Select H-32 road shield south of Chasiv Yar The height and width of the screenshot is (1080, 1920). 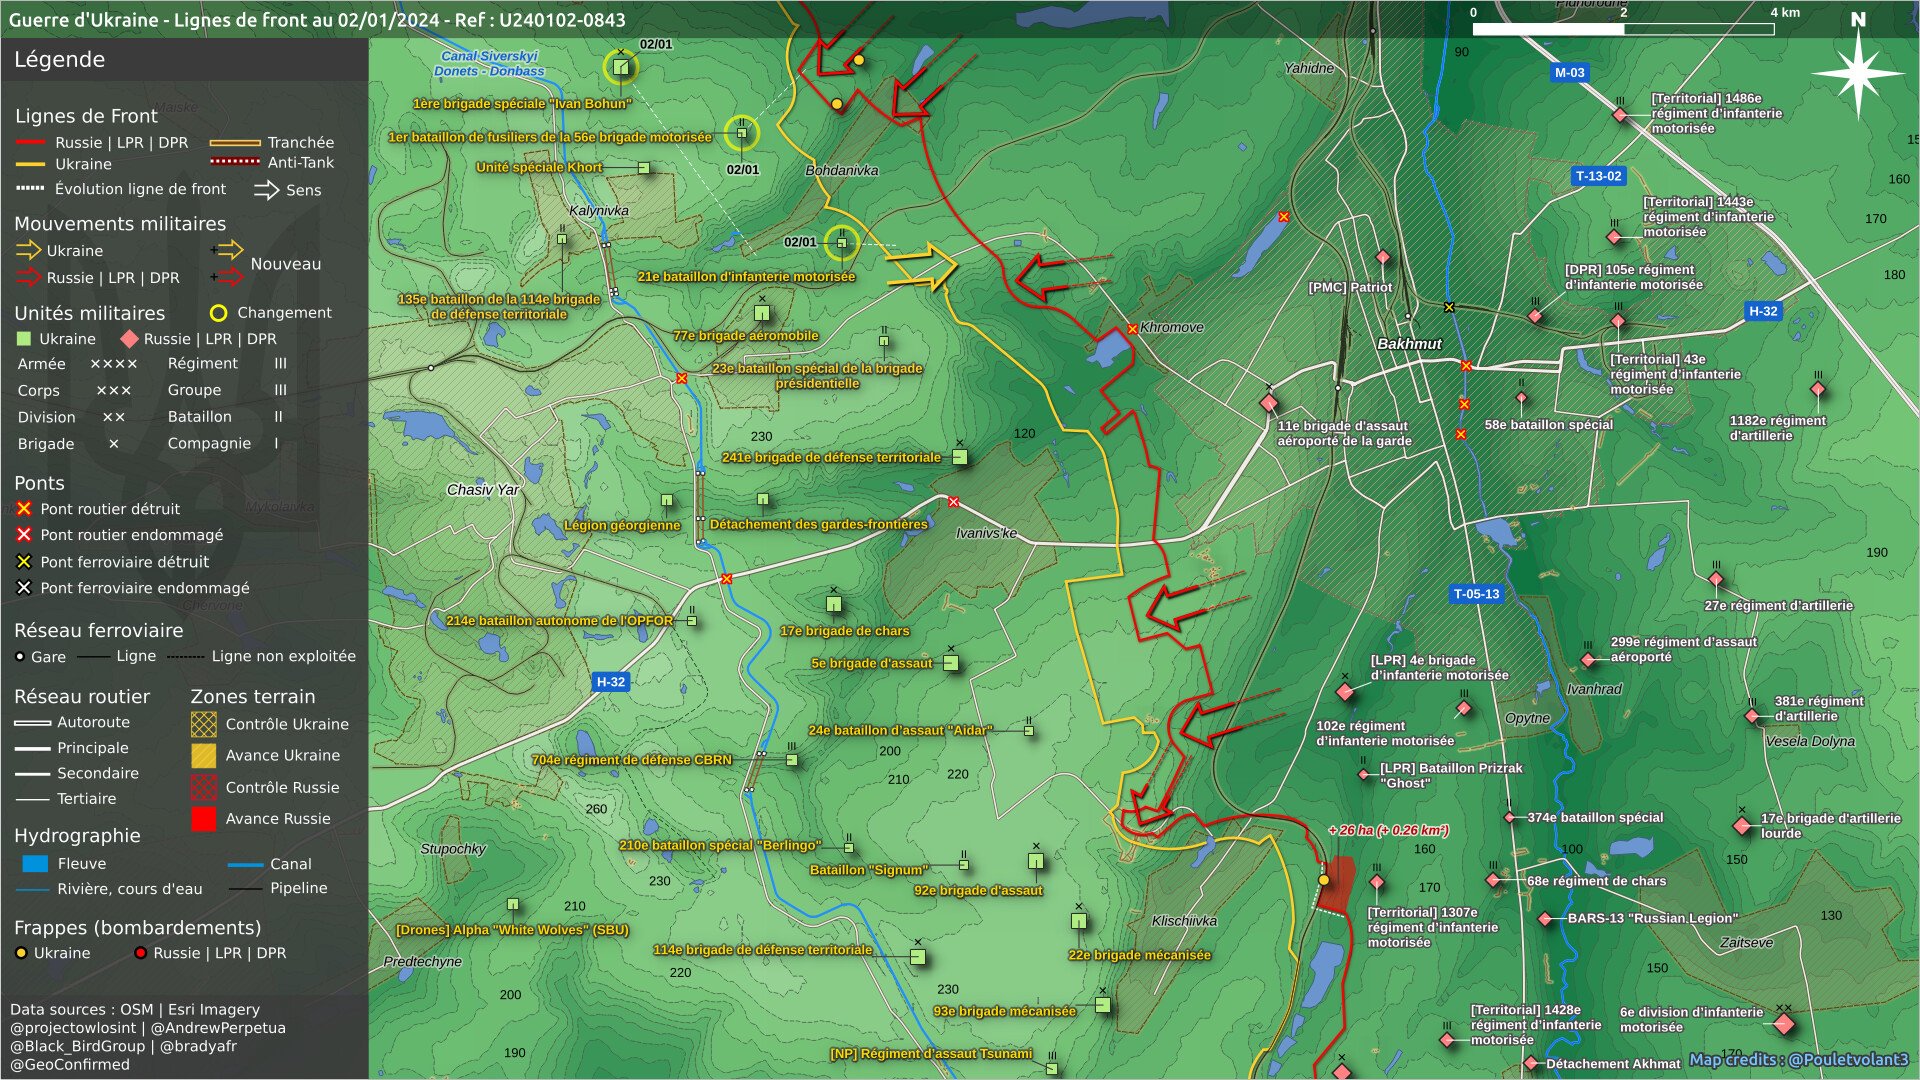tap(610, 682)
